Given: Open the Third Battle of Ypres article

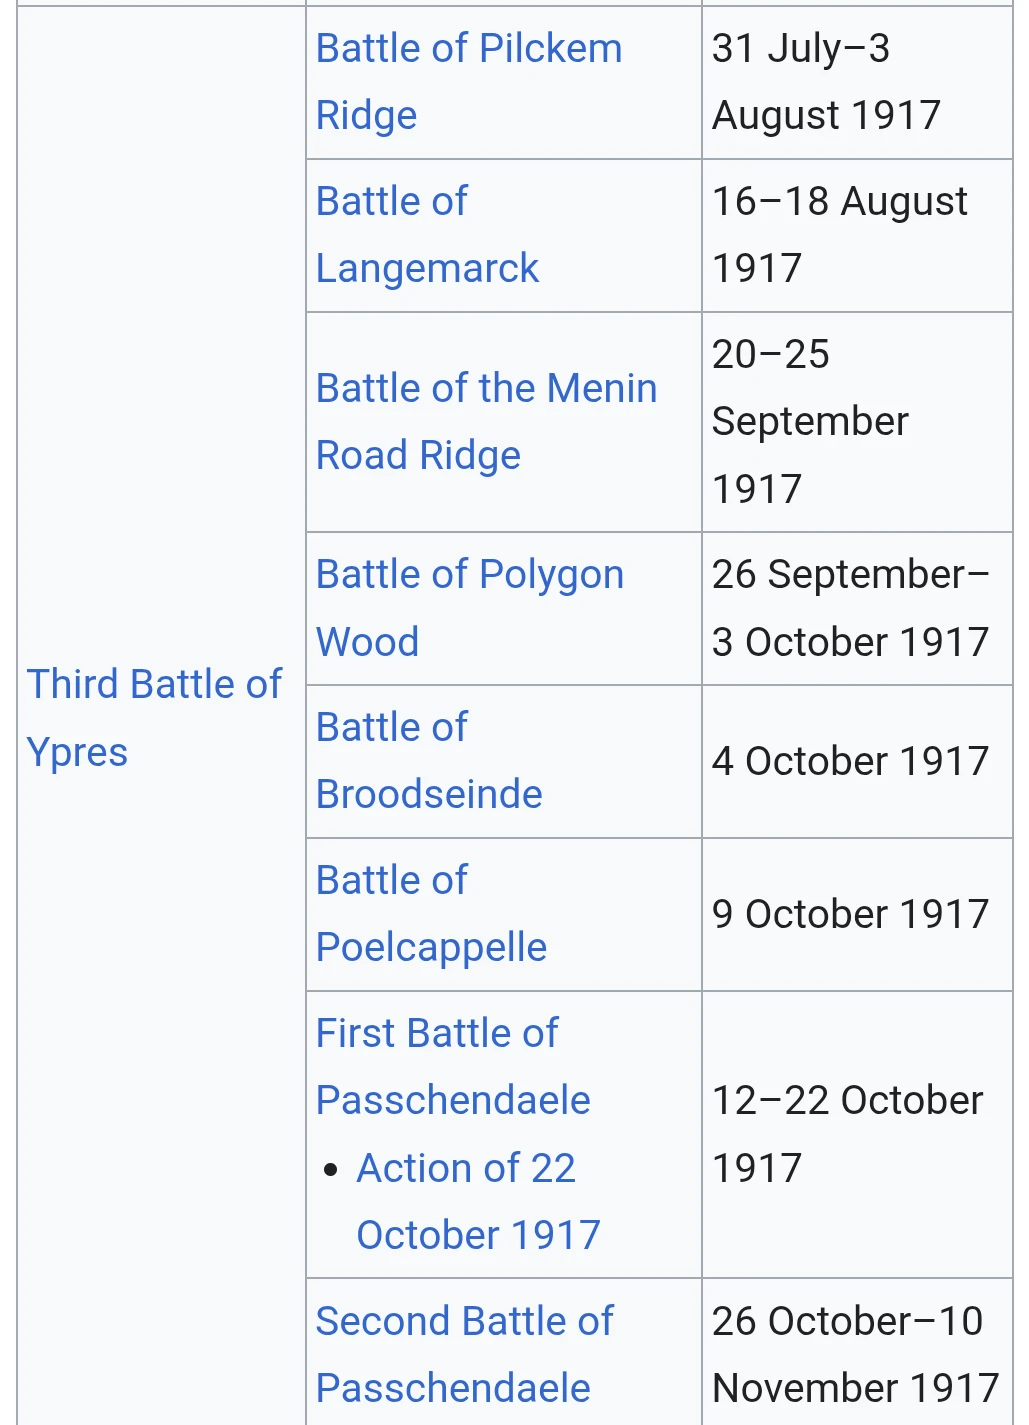Looking at the screenshot, I should [154, 718].
